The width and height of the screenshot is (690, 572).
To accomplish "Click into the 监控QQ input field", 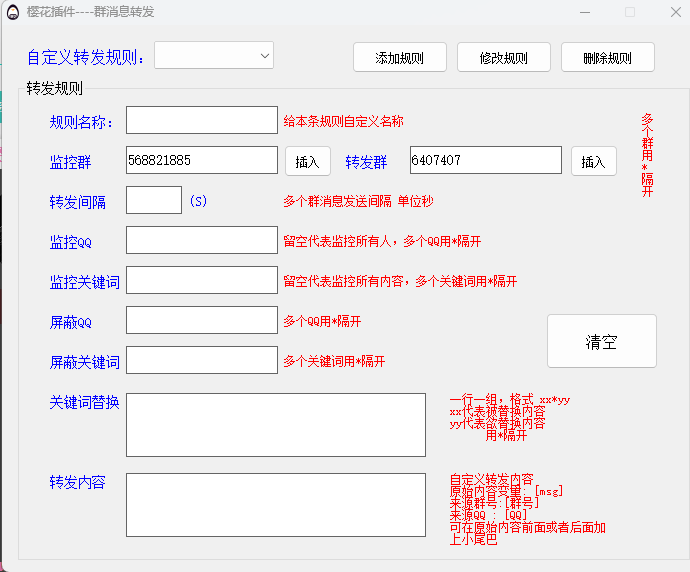I will (201, 240).
